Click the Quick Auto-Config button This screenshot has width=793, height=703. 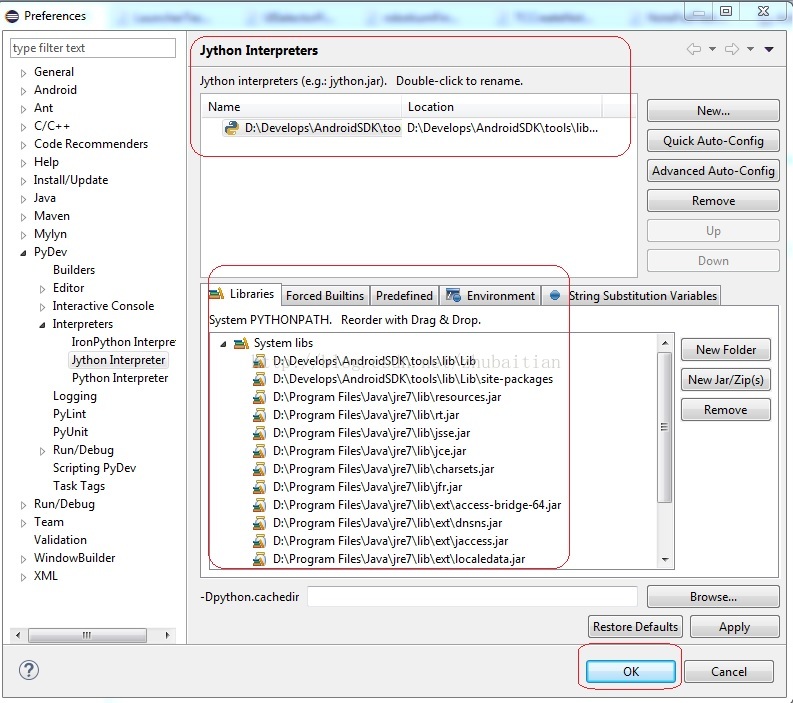pyautogui.click(x=713, y=141)
